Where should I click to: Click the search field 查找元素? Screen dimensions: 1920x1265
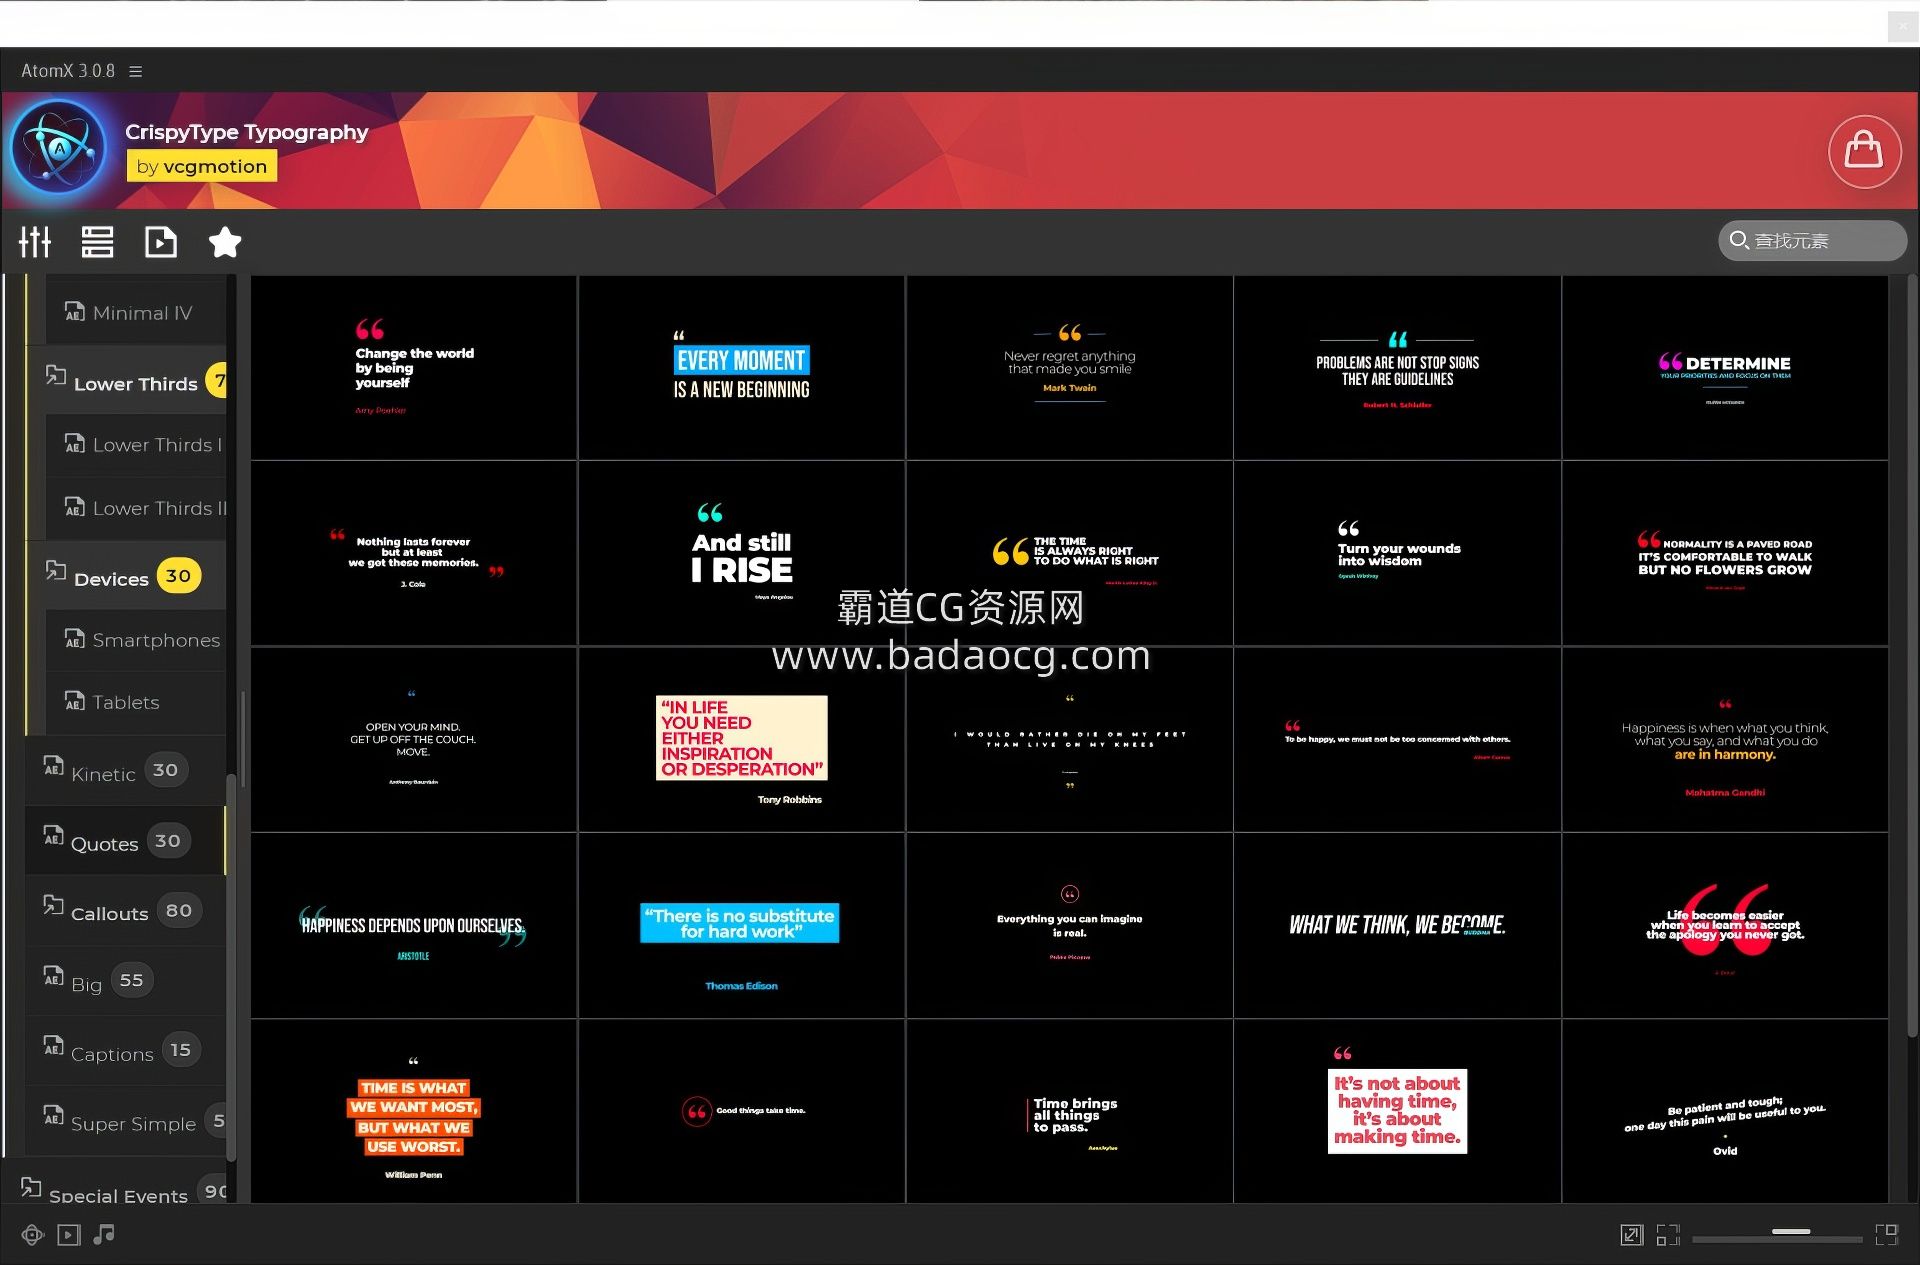pyautogui.click(x=1812, y=241)
